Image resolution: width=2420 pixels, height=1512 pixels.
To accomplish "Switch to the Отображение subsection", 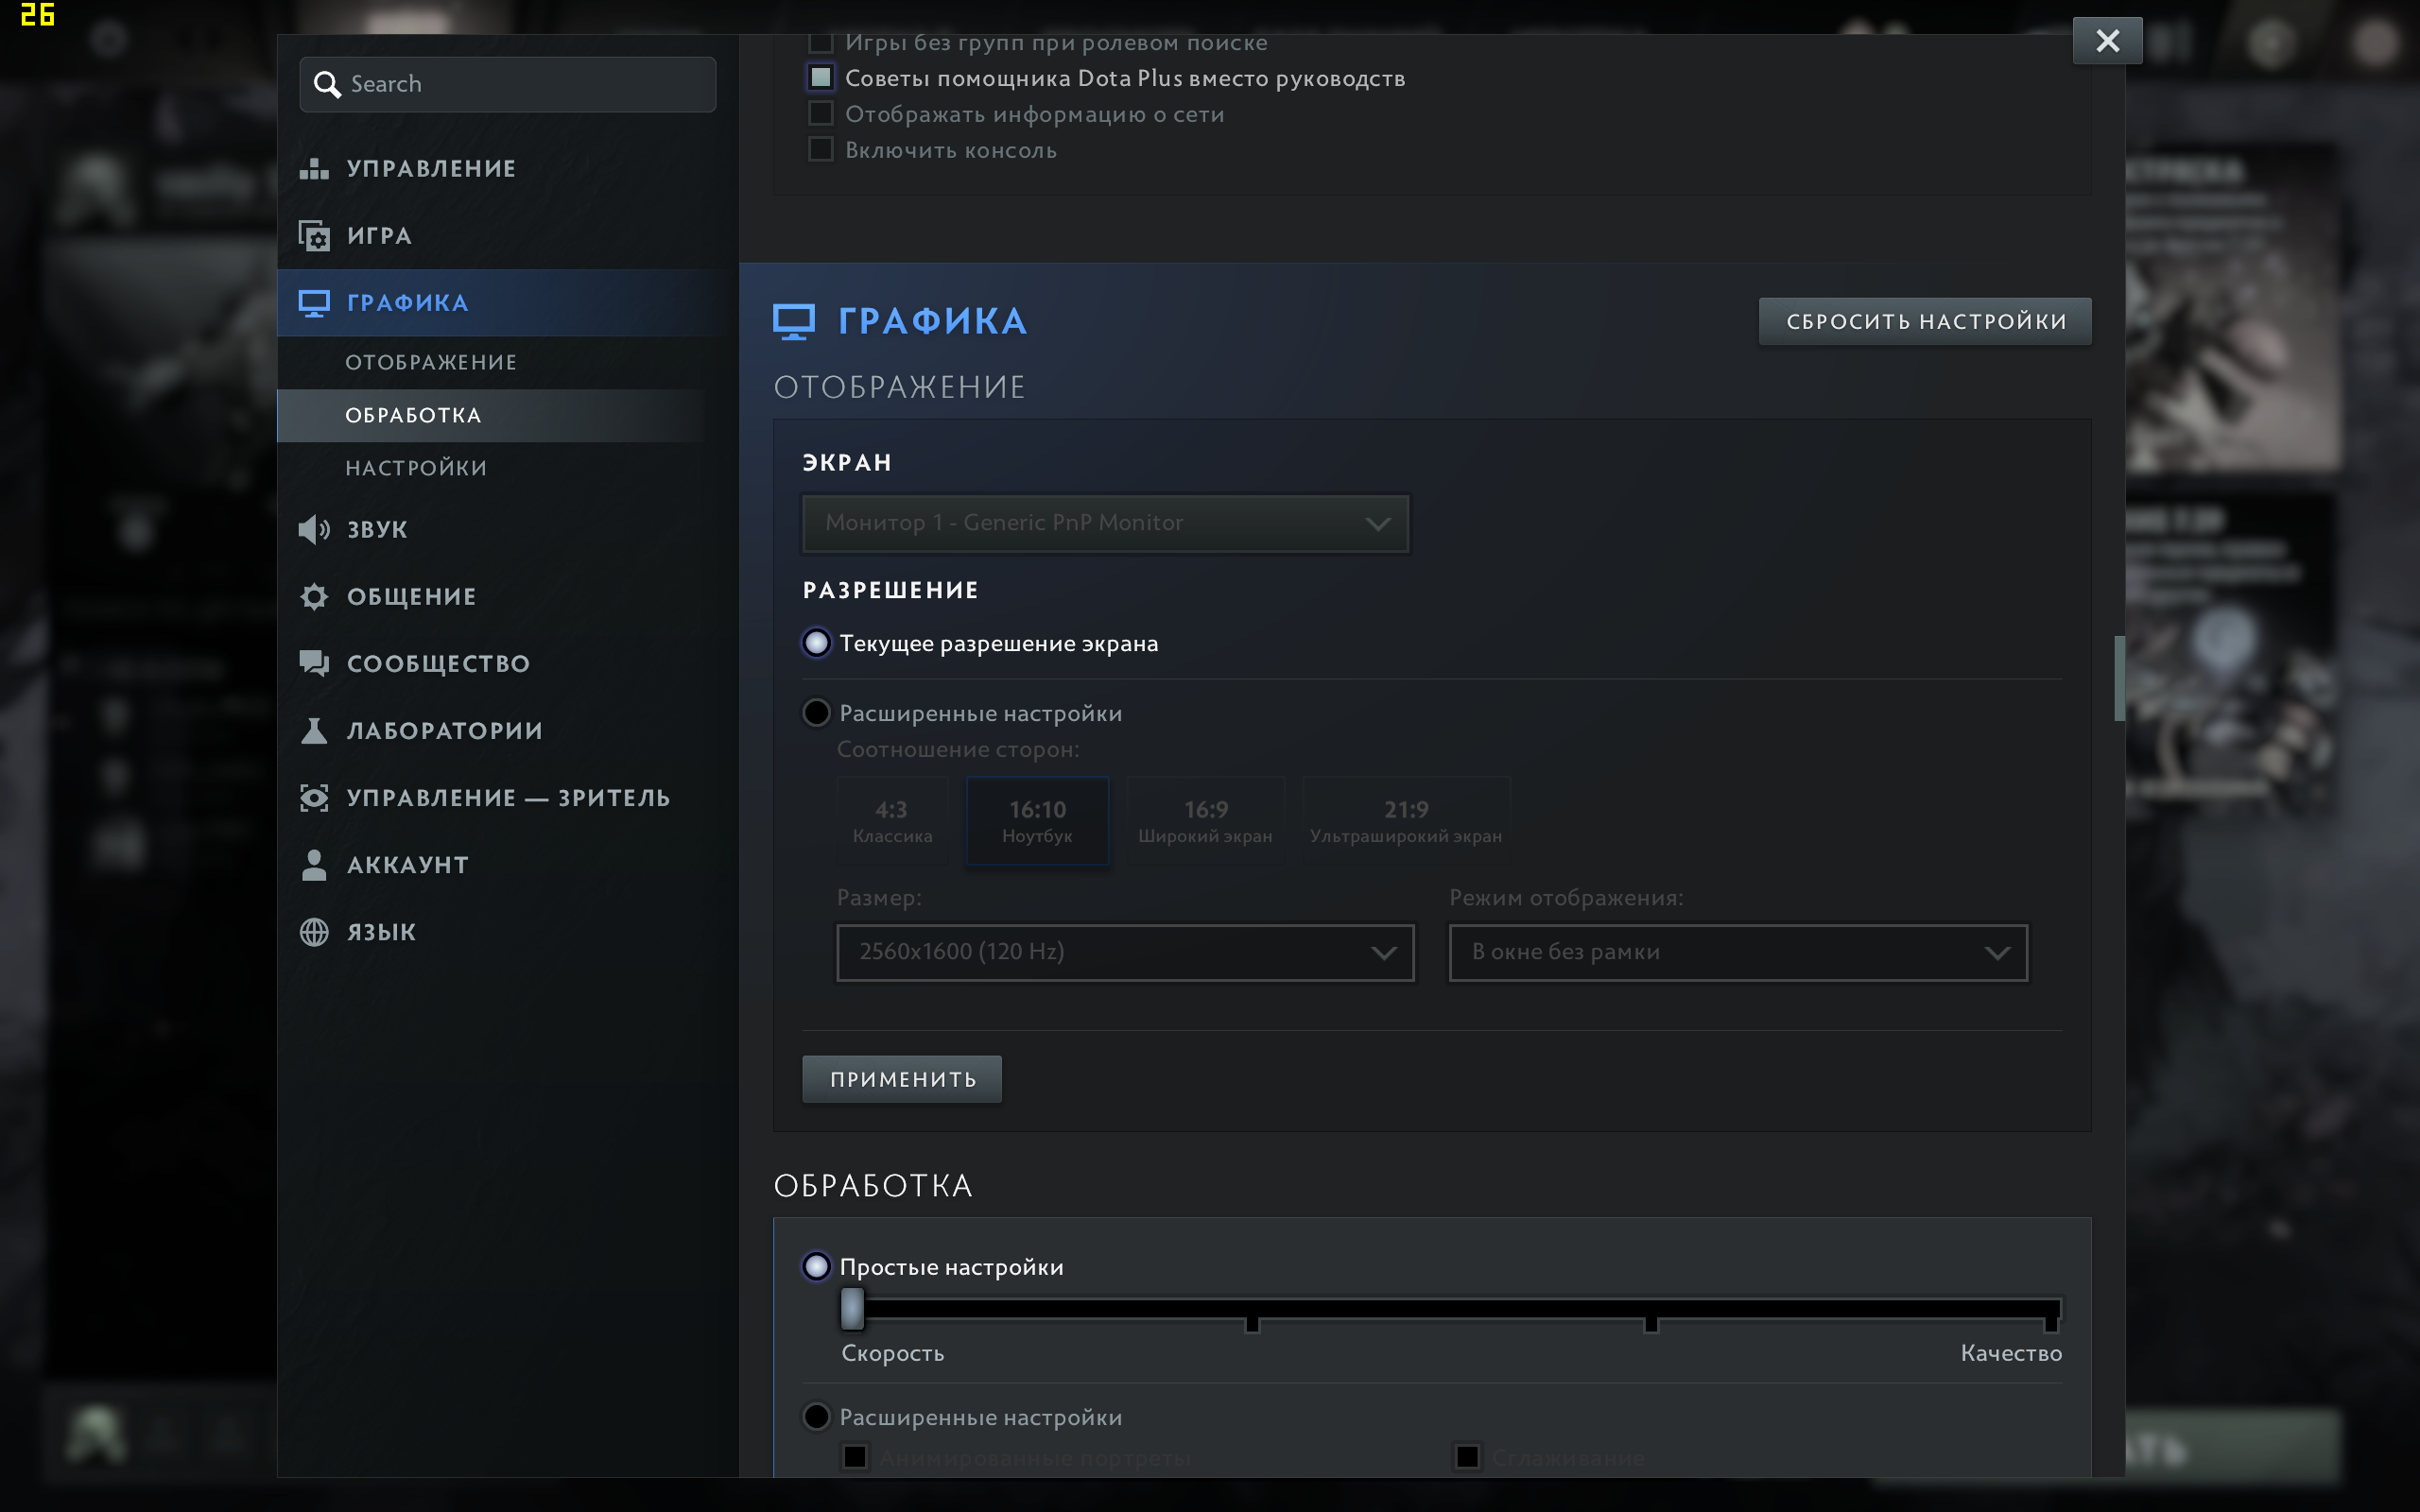I will point(431,362).
